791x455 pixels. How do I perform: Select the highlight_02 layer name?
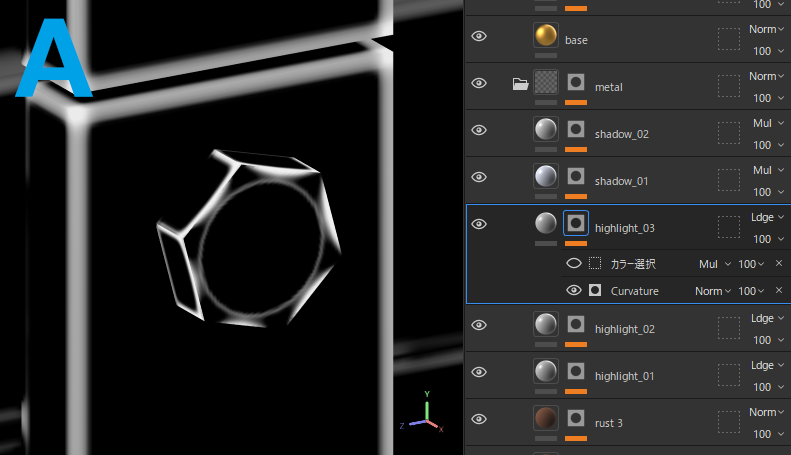(x=624, y=329)
